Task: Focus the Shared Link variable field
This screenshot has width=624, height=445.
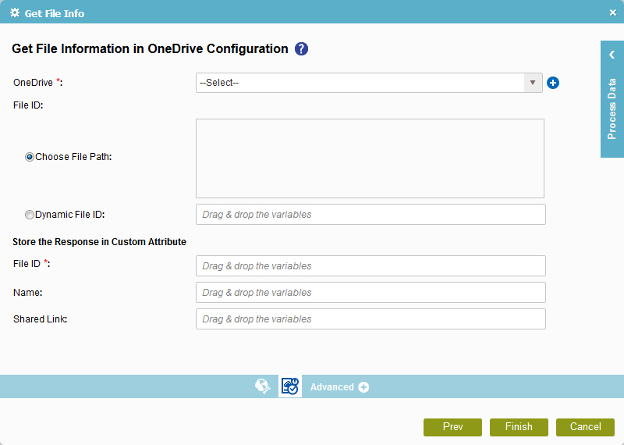Action: [x=370, y=319]
